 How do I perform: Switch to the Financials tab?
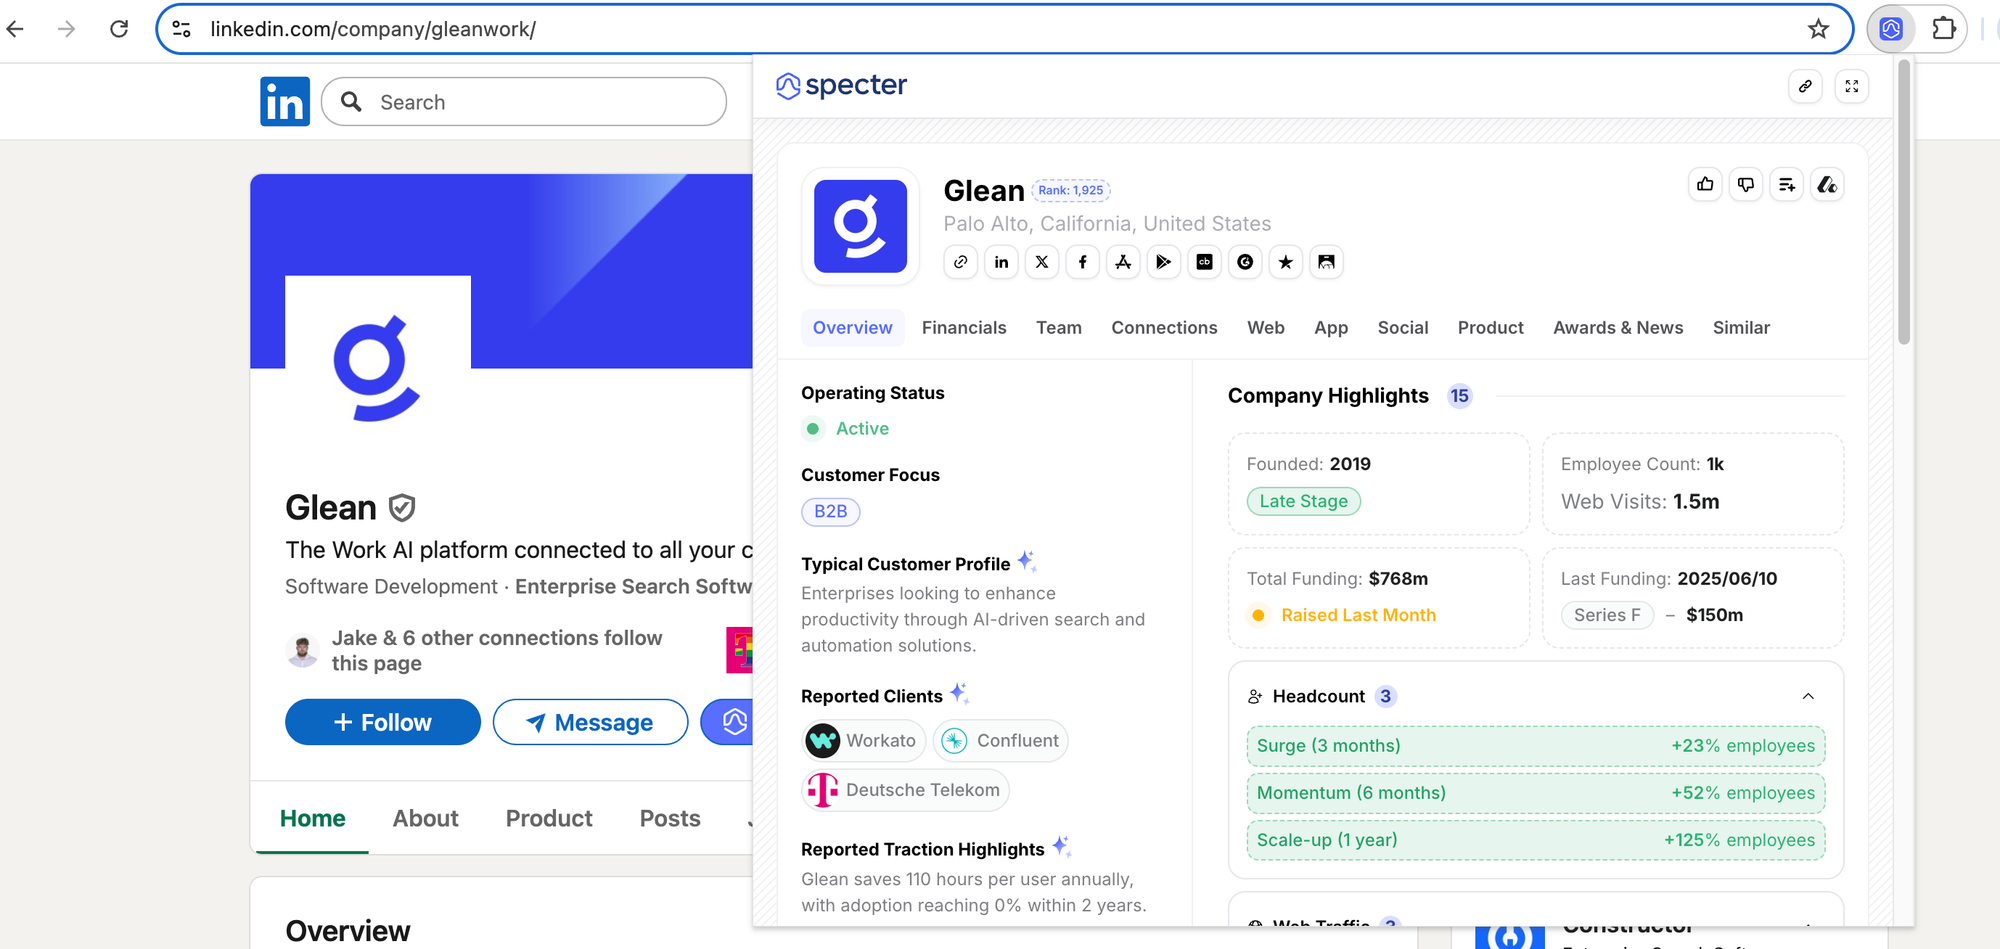(964, 328)
